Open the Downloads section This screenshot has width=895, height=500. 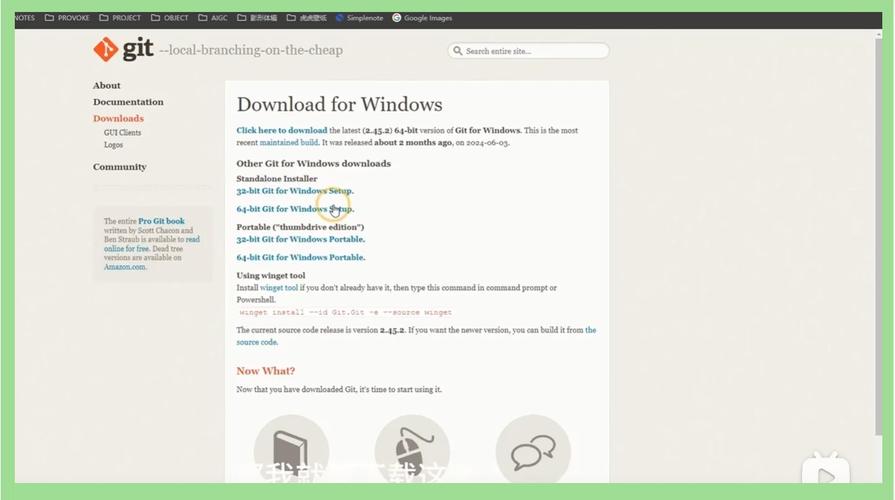click(x=118, y=119)
